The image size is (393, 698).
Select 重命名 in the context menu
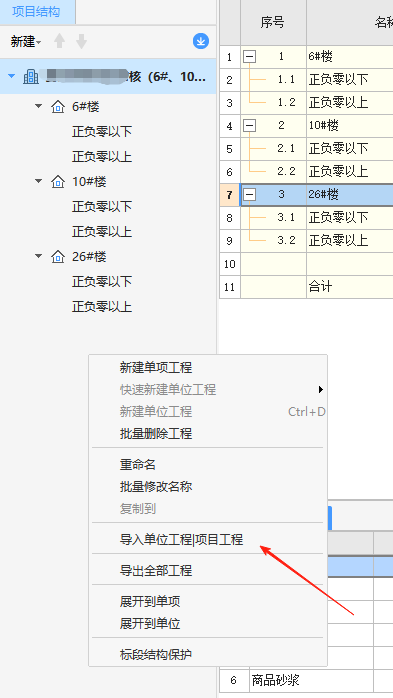(x=138, y=465)
